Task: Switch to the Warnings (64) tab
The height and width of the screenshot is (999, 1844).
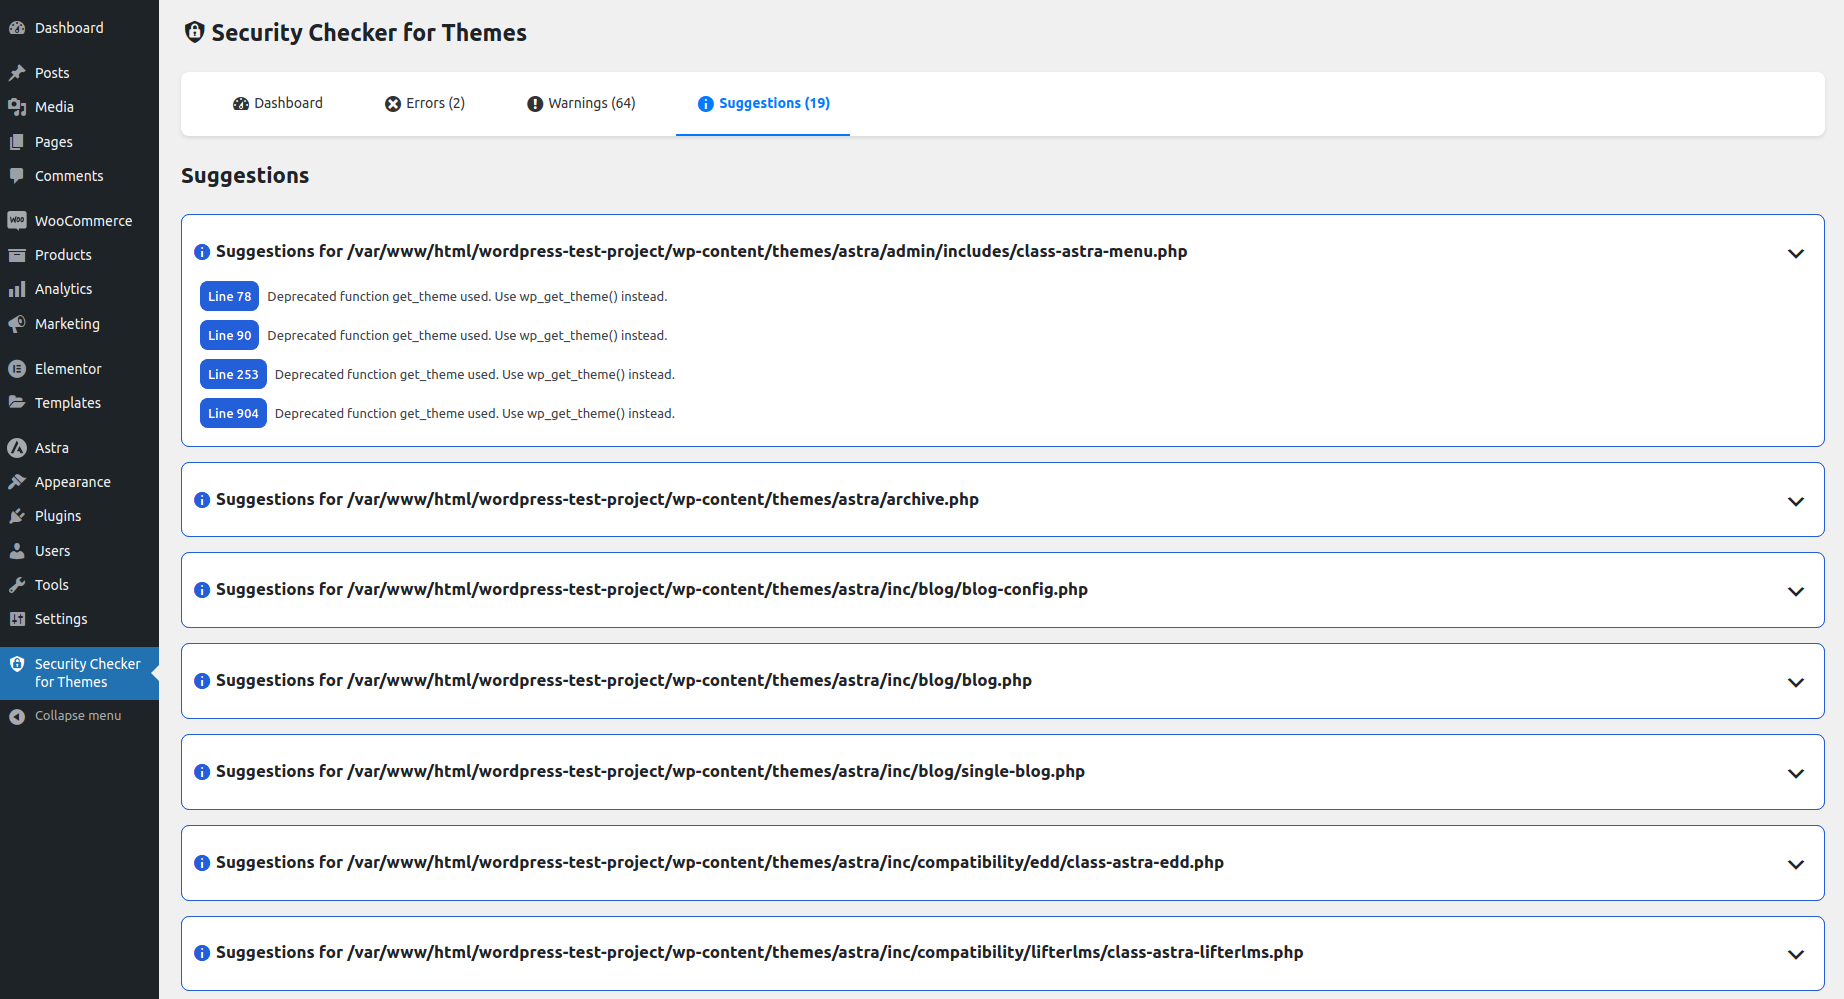Action: pos(581,103)
